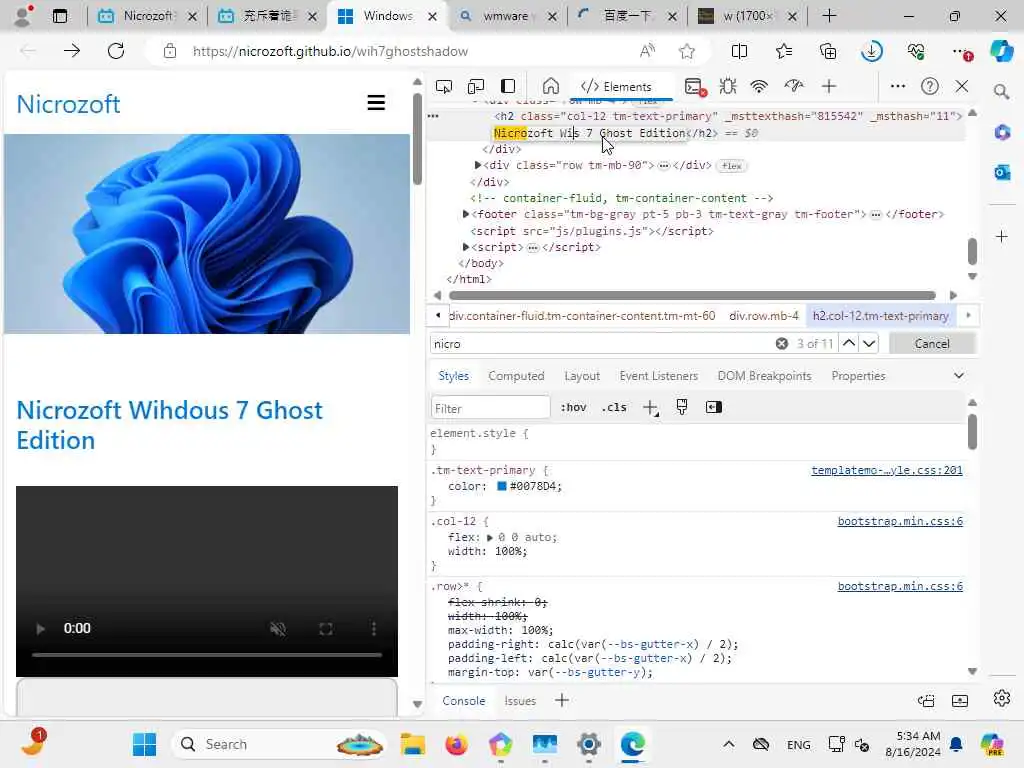Open the Copilot icon in Edge

tap(1001, 51)
